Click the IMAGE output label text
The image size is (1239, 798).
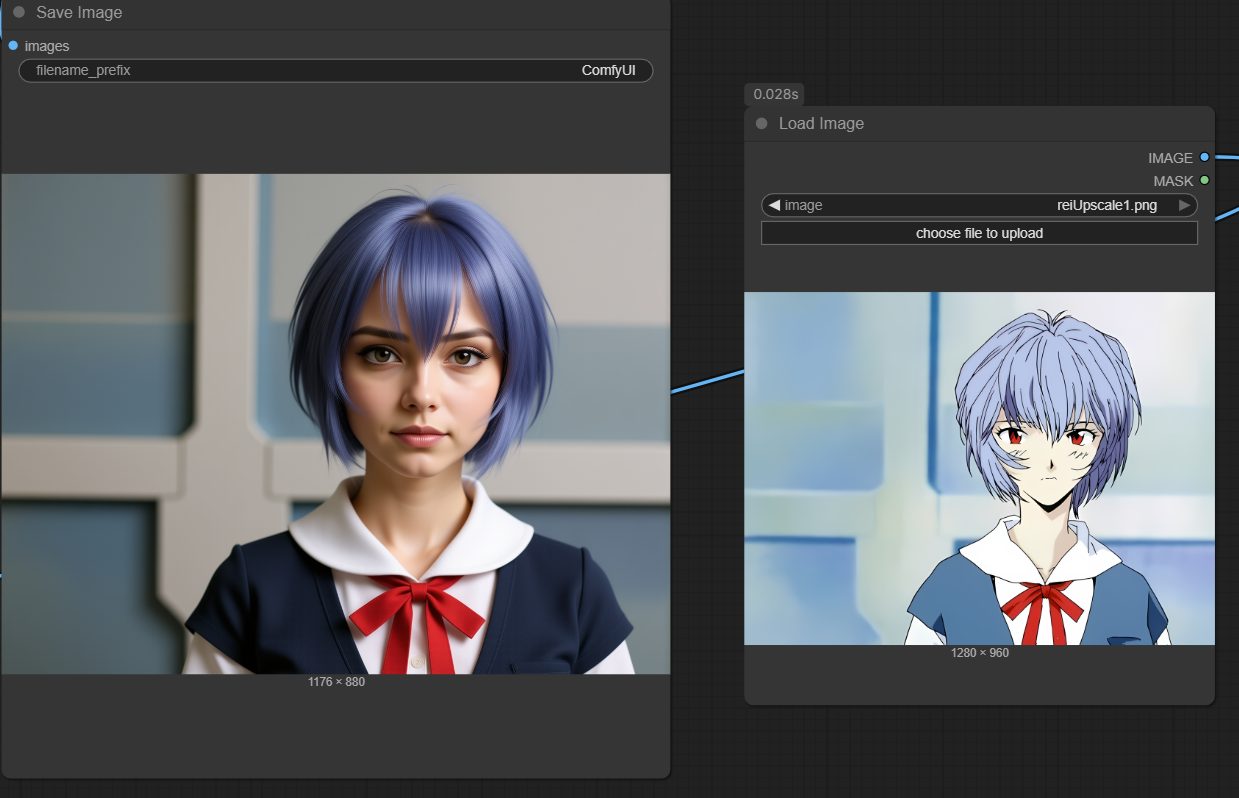1169,158
